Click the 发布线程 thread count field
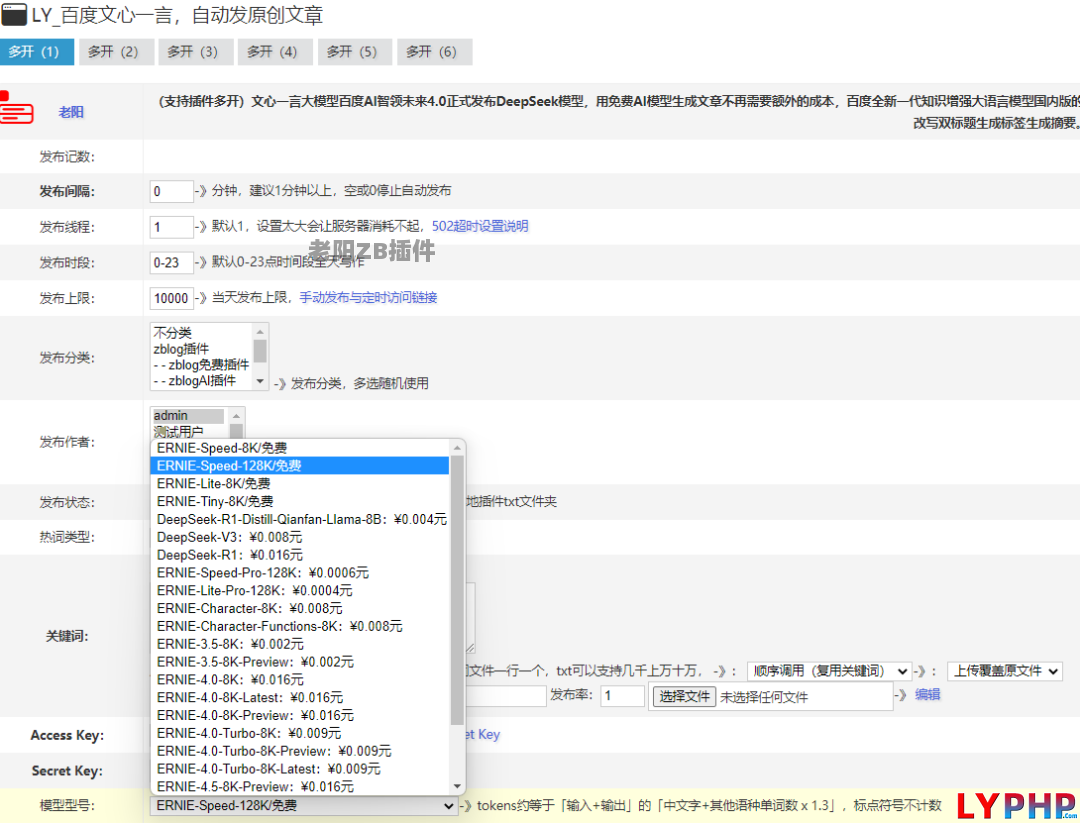The image size is (1080, 823). click(x=172, y=227)
